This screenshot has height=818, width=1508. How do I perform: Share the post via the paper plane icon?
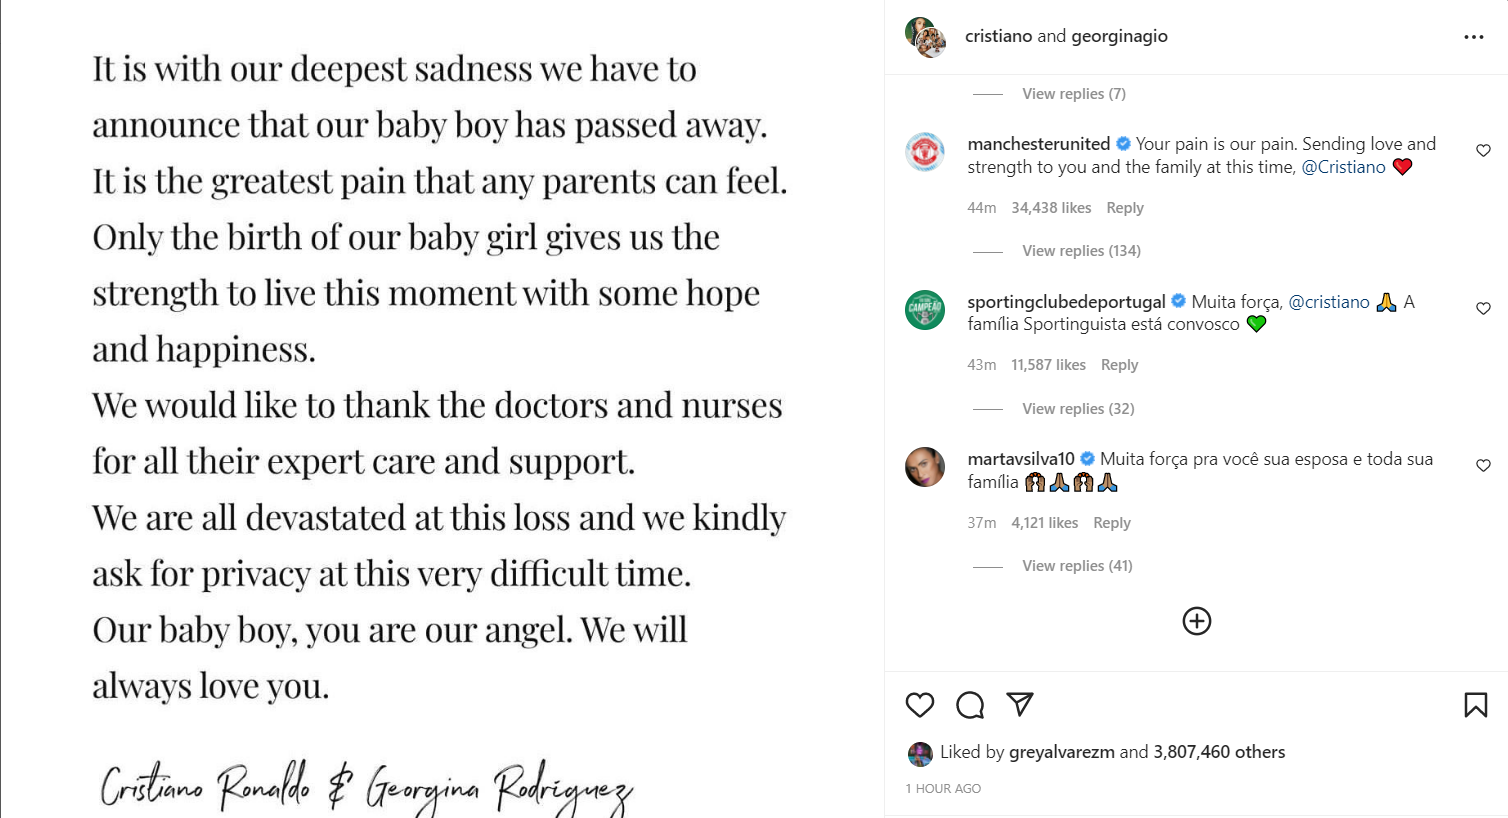1019,704
